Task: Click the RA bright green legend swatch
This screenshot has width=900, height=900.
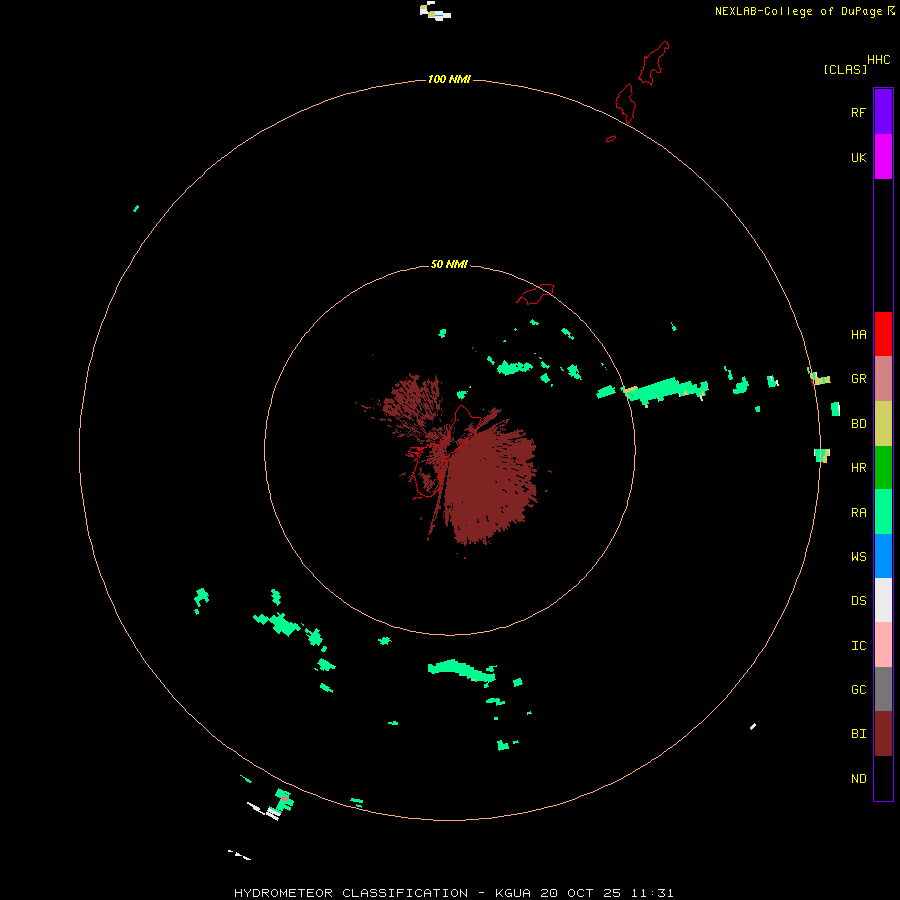Action: [x=883, y=512]
